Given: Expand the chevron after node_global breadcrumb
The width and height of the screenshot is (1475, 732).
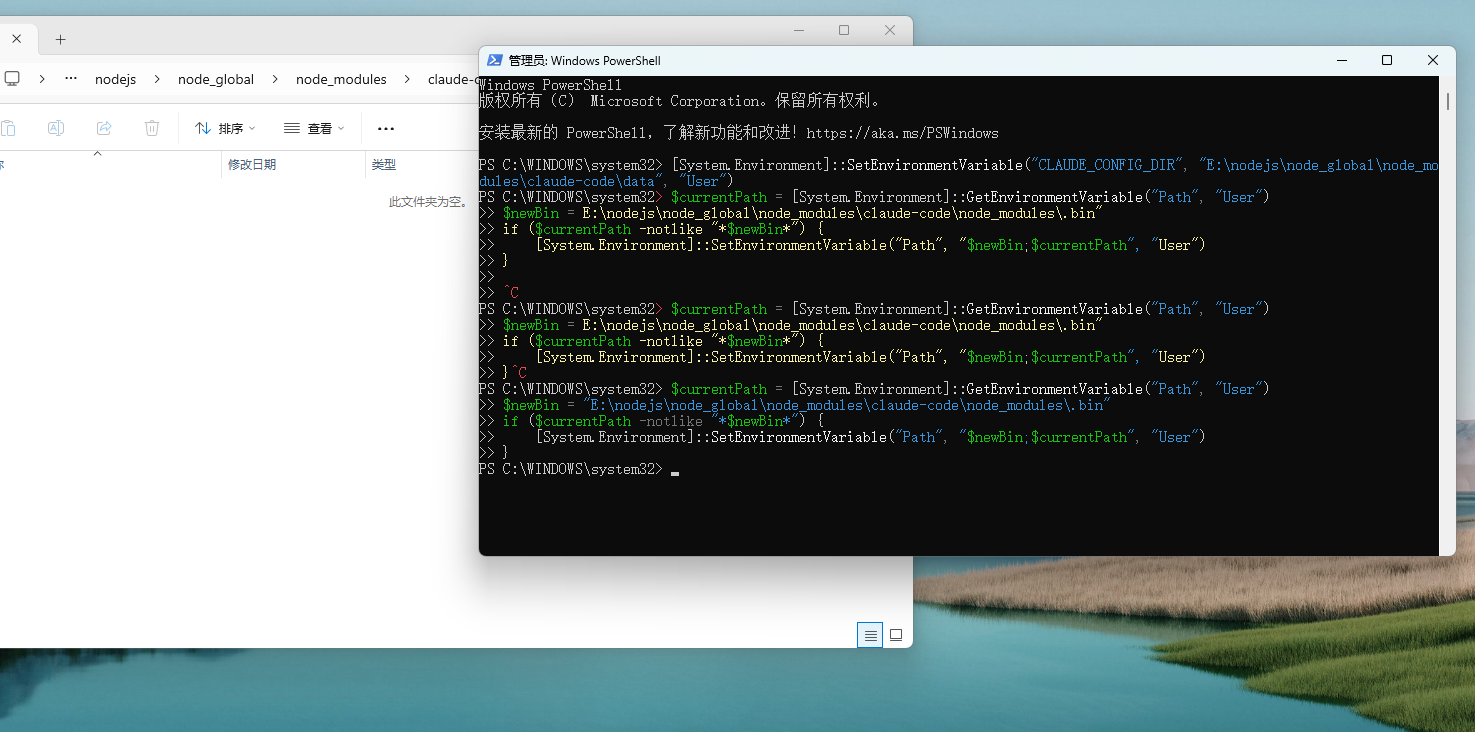Looking at the screenshot, I should [x=275, y=78].
